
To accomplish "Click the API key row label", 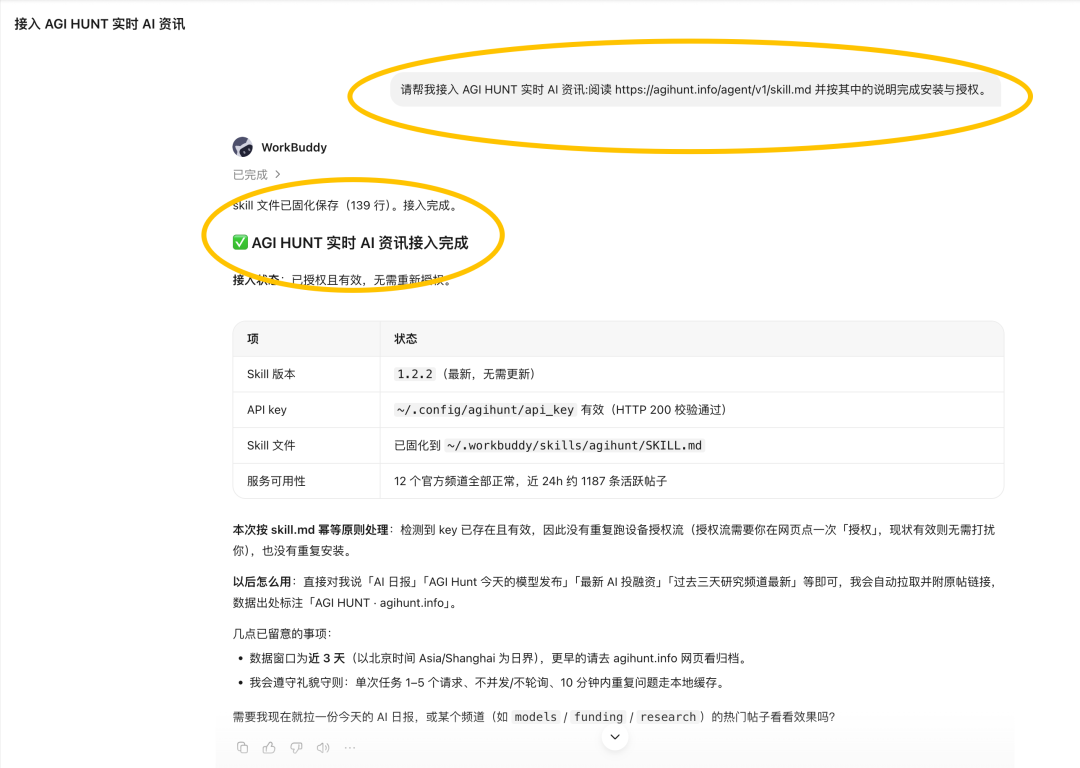I will (267, 410).
